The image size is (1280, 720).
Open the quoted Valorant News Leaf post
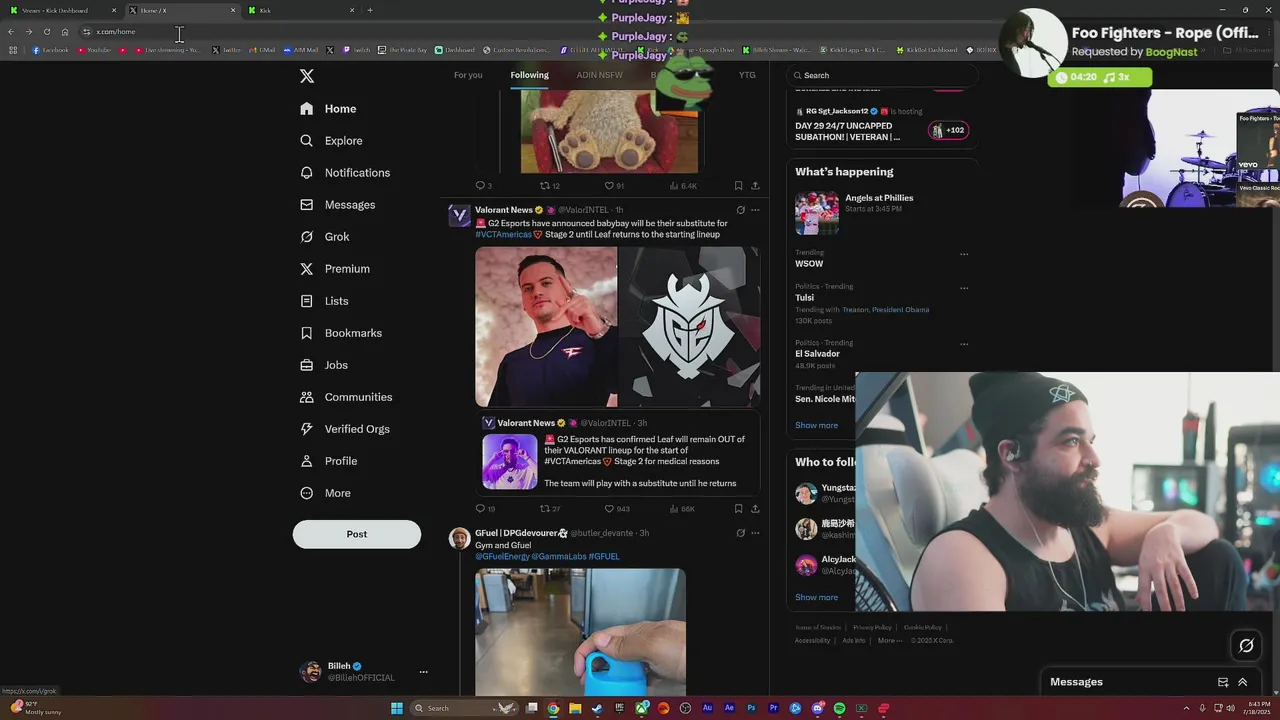point(617,453)
